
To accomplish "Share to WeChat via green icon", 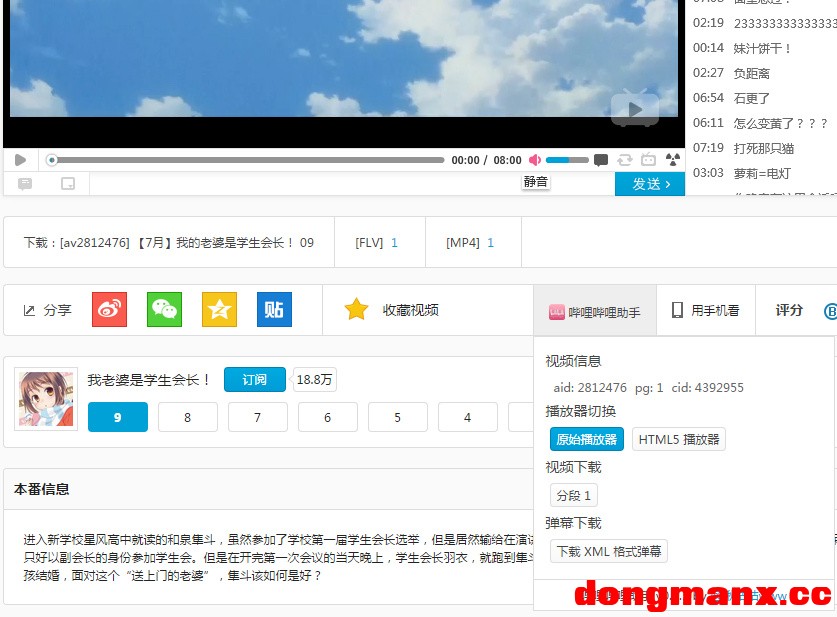I will 164,310.
